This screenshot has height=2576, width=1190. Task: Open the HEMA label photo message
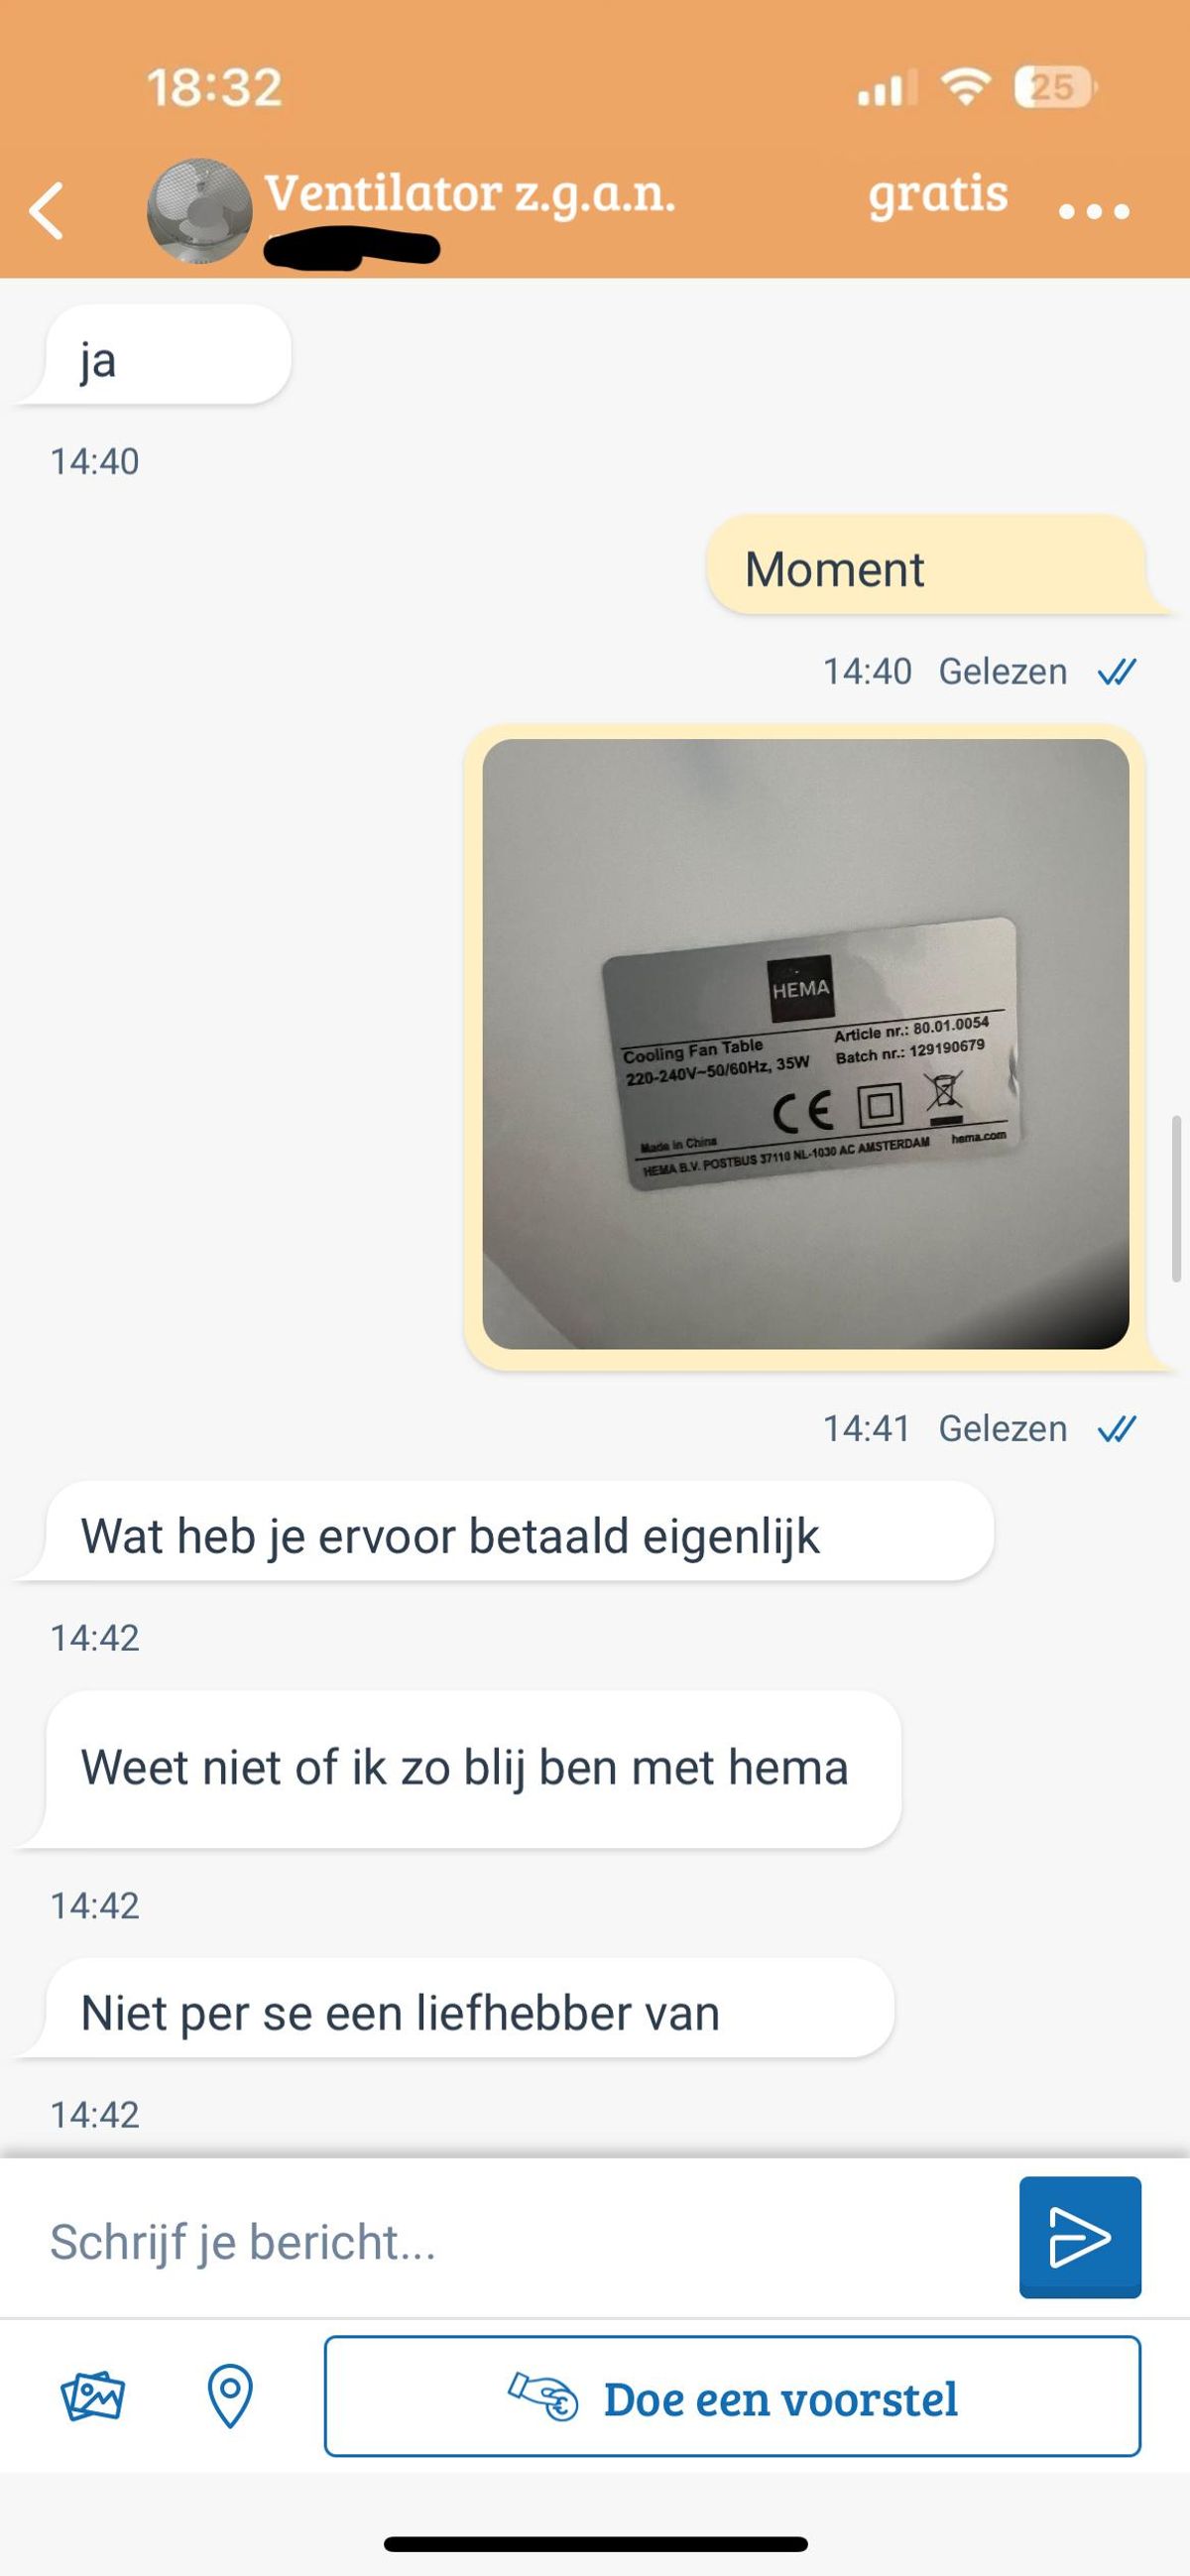click(805, 1044)
